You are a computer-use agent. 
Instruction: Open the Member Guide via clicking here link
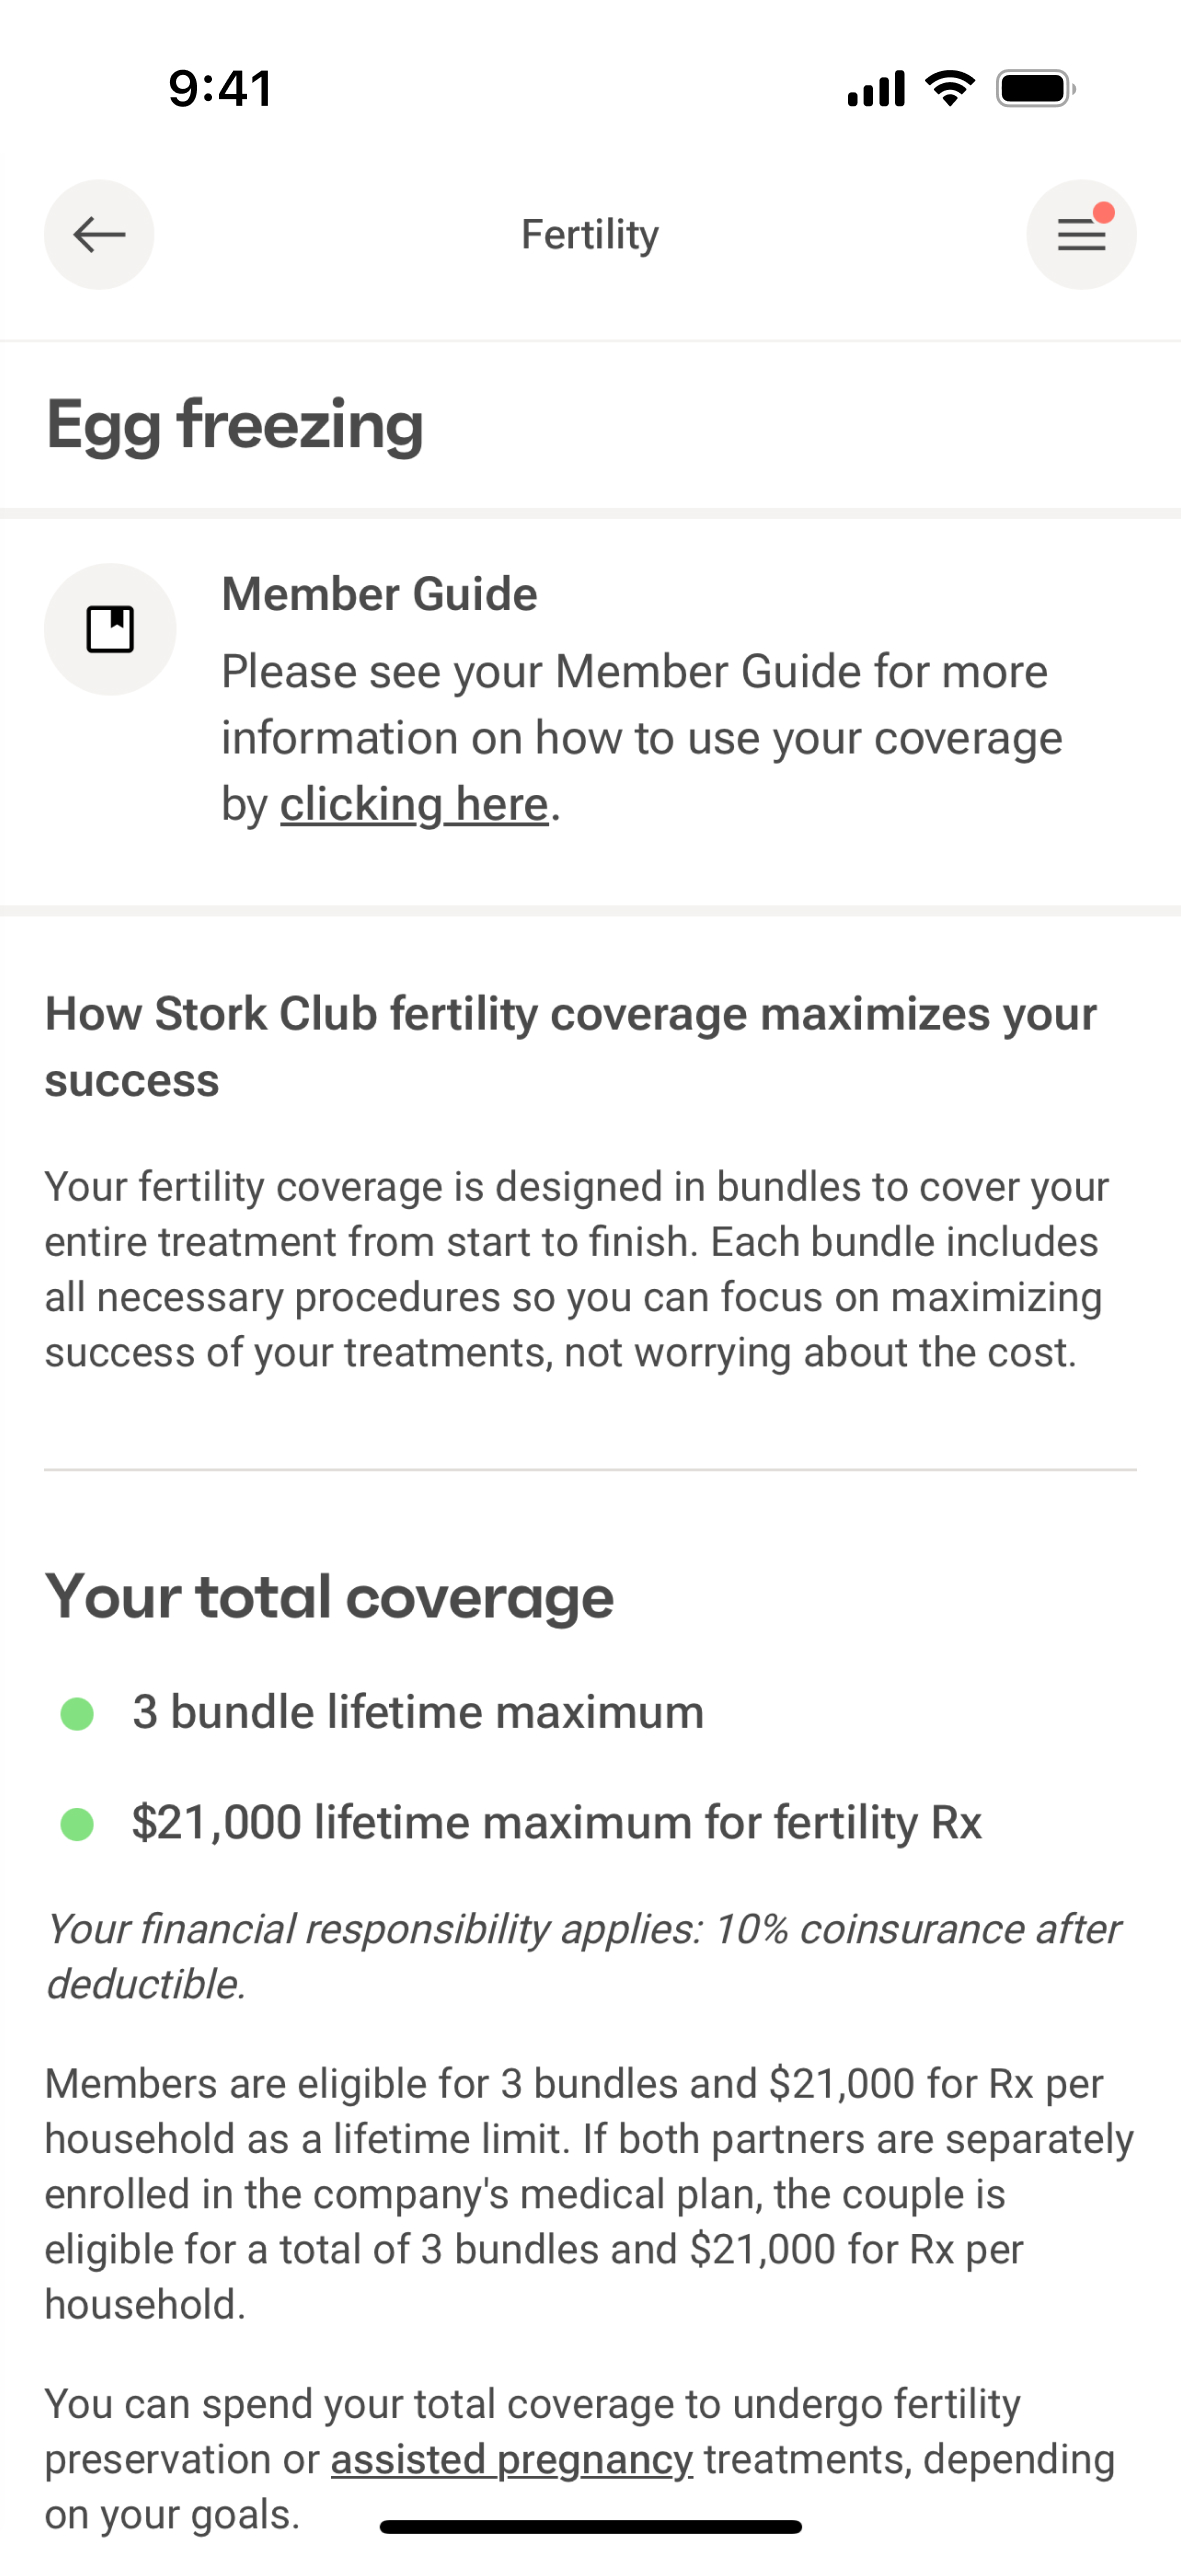[x=414, y=805]
